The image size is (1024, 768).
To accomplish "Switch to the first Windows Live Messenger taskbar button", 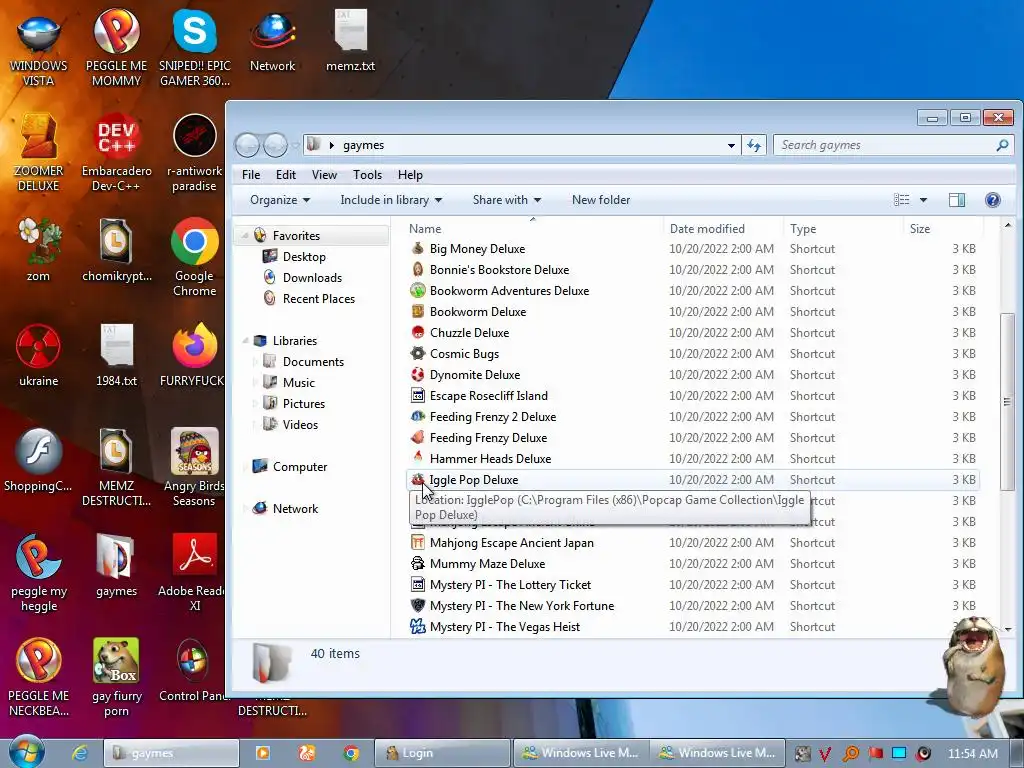I will [581, 753].
